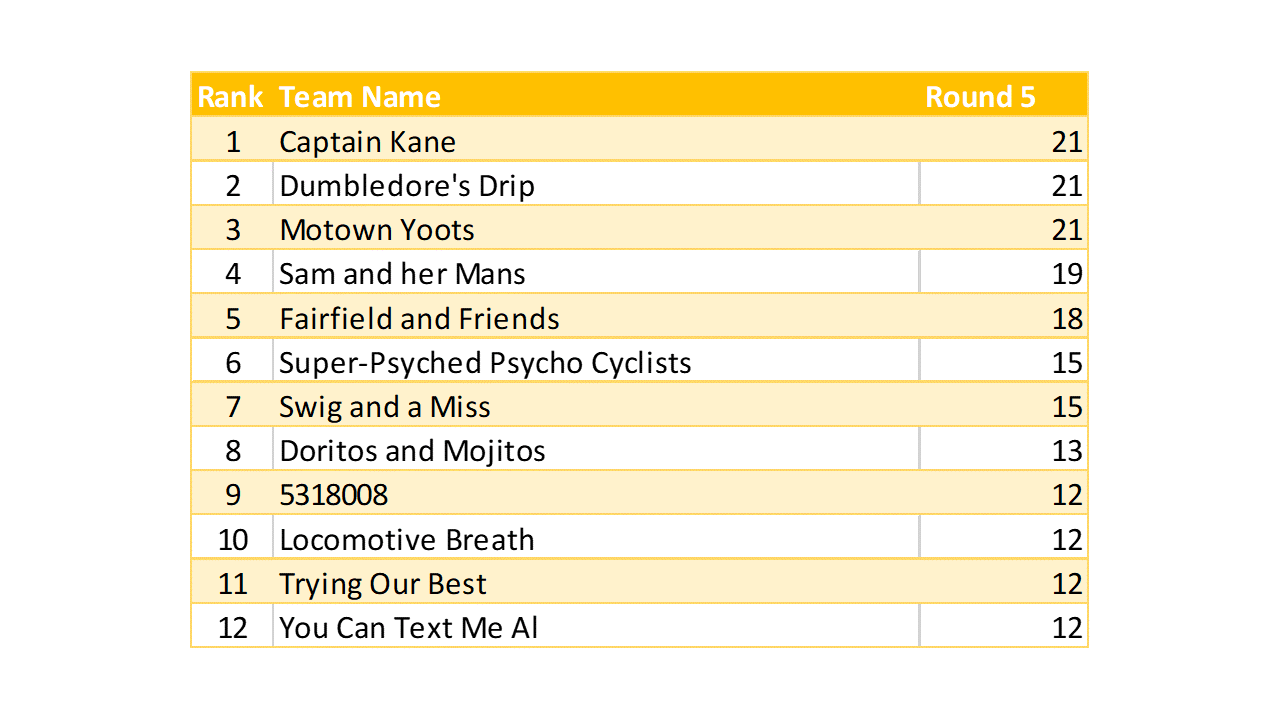Select Doritos and Mojitos score 13
The width and height of the screenshot is (1280, 720).
click(1066, 451)
